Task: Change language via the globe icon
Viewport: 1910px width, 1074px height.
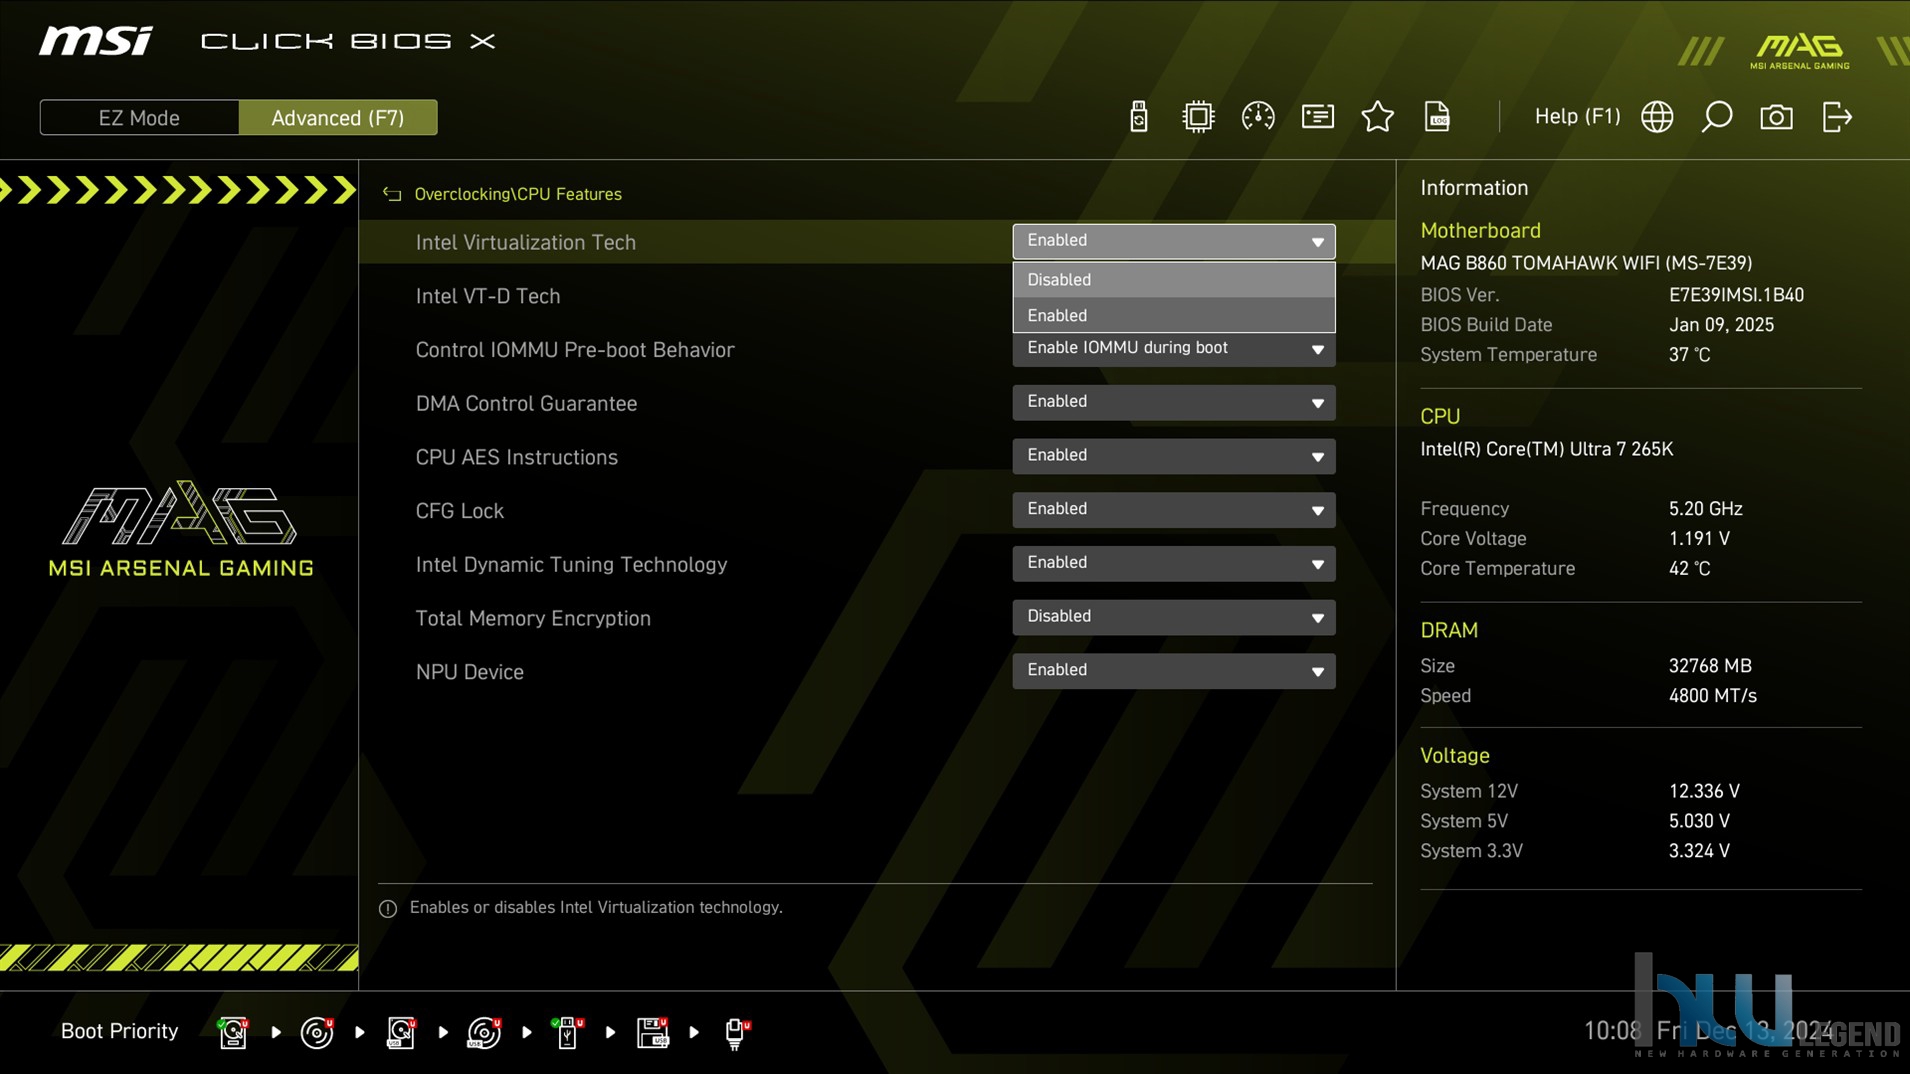Action: tap(1657, 117)
